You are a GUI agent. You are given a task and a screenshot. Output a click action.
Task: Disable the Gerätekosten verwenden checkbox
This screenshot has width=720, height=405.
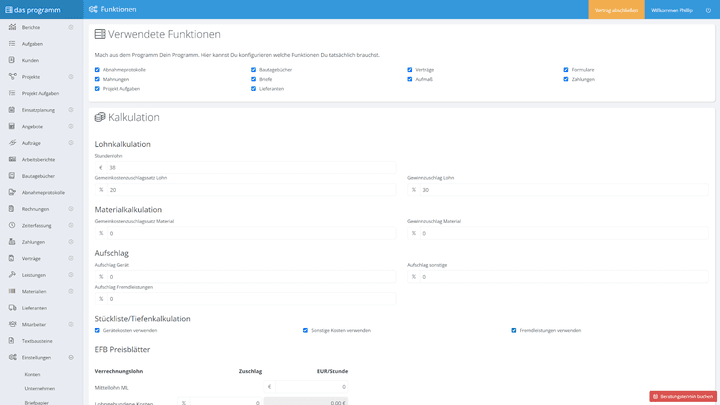(97, 330)
